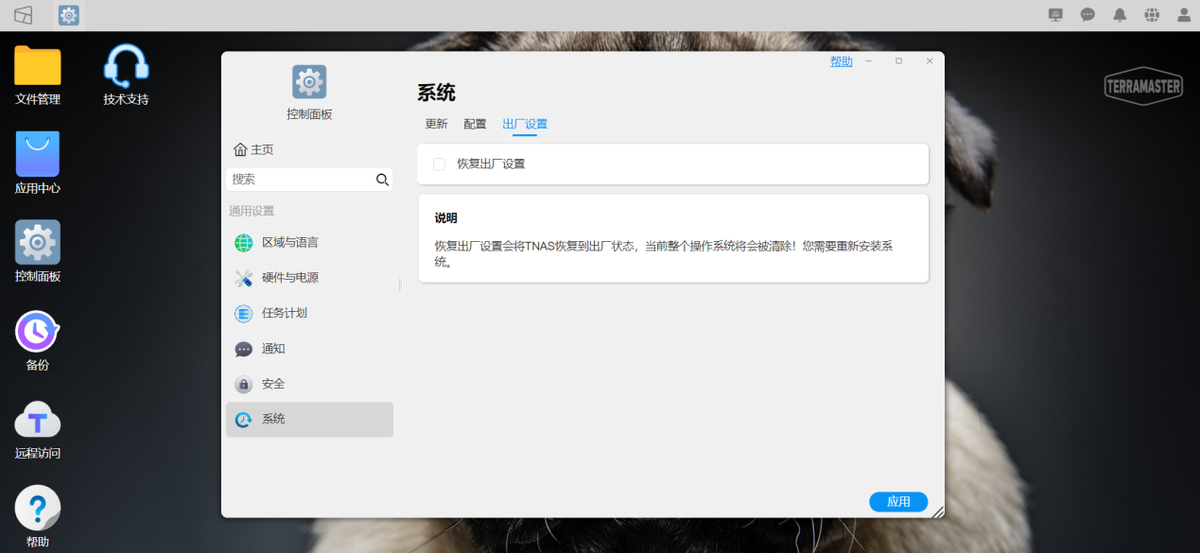Close the control panel window
This screenshot has height=553, width=1200.
(x=929, y=61)
